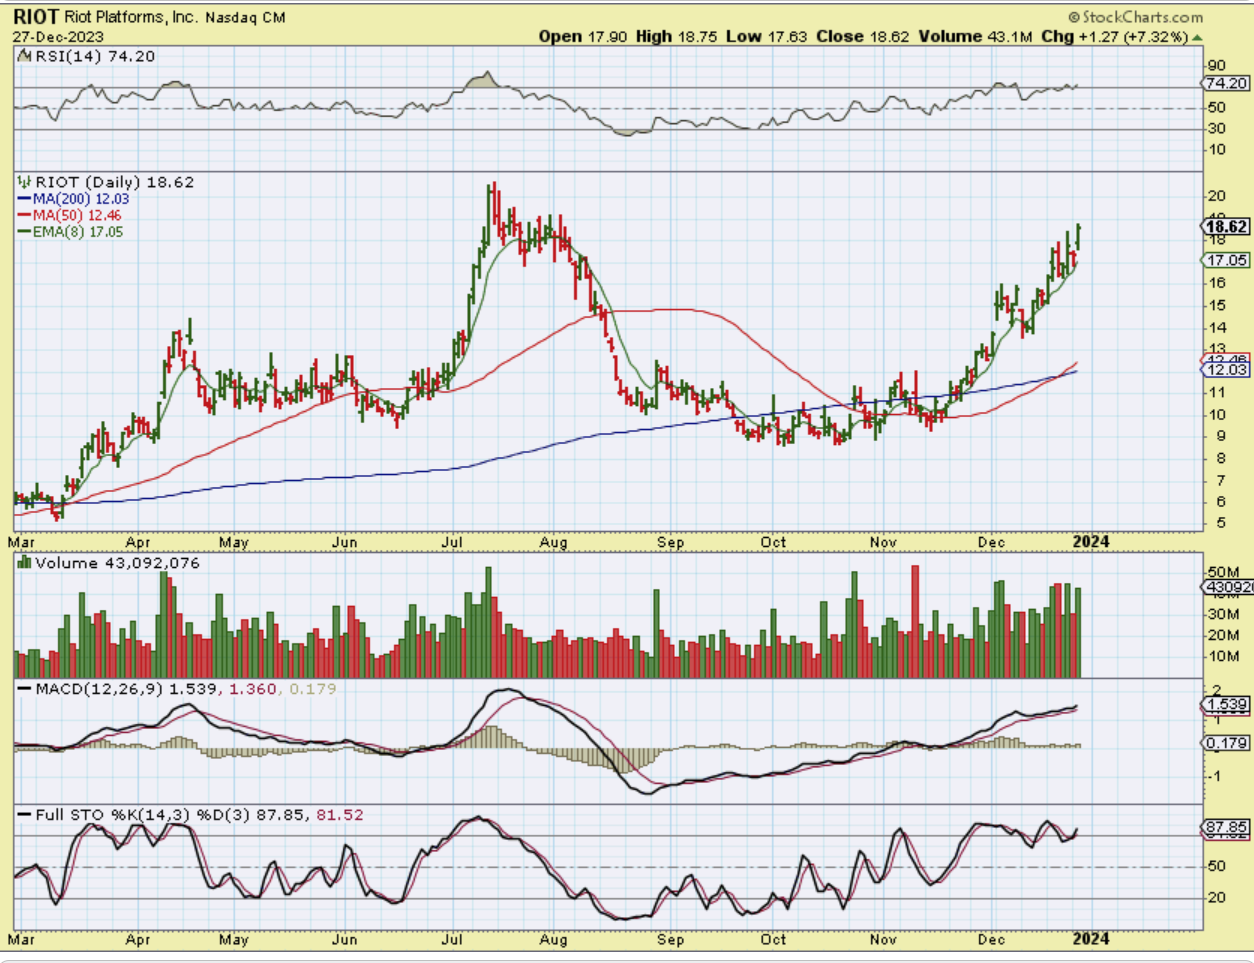Click the Volume 43.1M value in header
The width and height of the screenshot is (1254, 963).
click(975, 36)
